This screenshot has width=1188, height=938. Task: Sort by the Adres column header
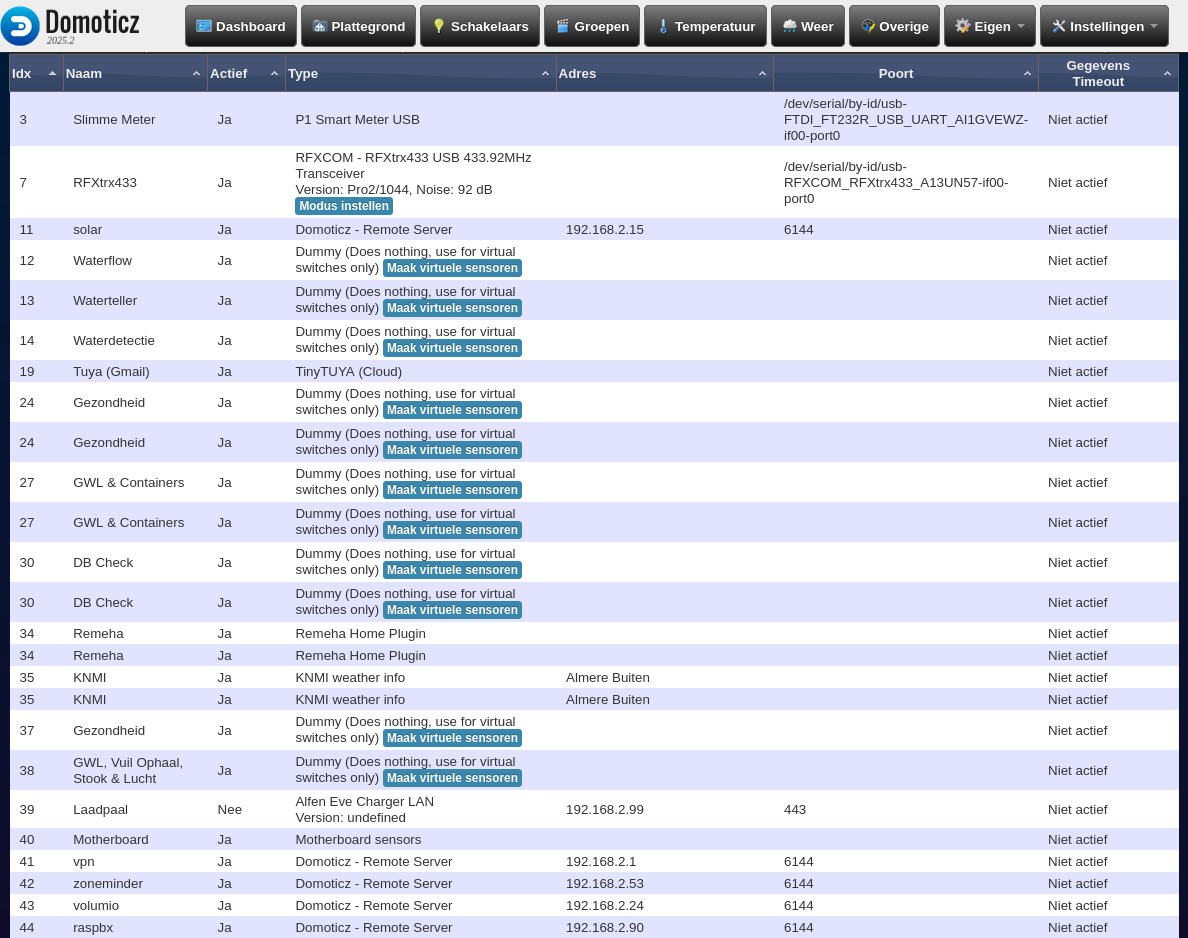click(x=663, y=73)
